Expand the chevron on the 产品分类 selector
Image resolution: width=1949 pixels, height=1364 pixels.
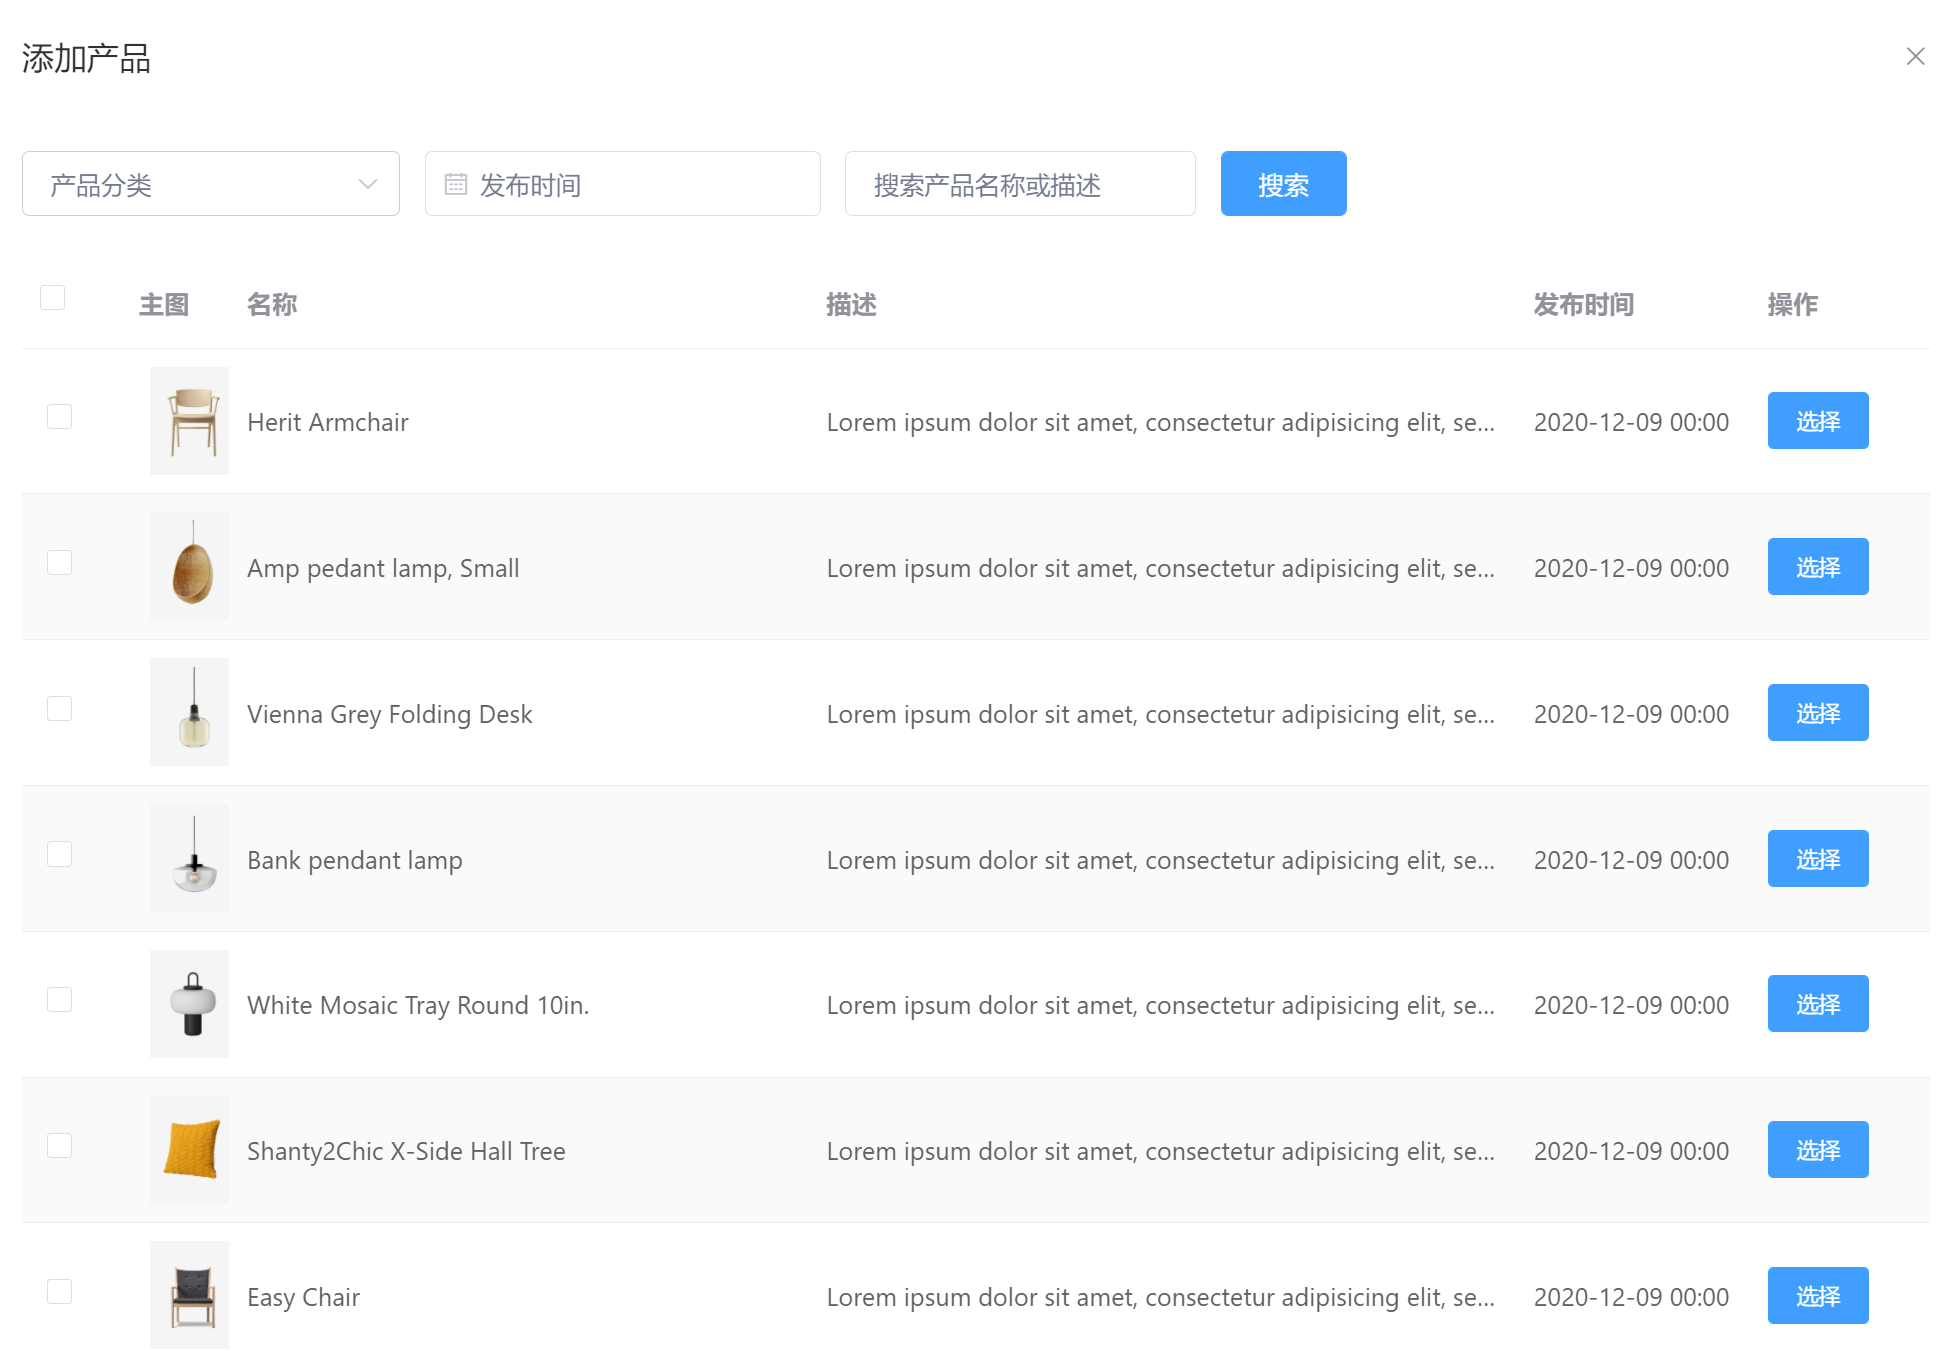367,183
